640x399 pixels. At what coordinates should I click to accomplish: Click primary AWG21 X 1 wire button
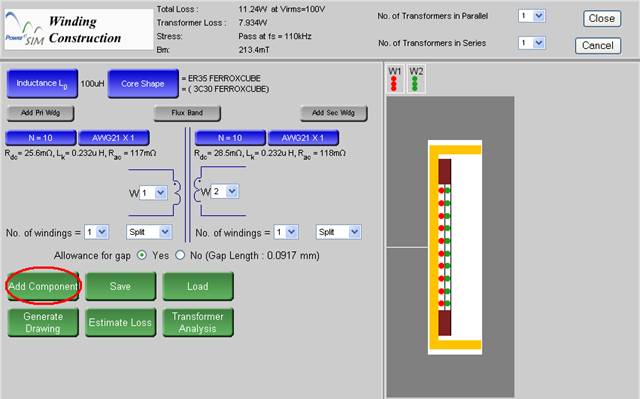pyautogui.click(x=113, y=138)
